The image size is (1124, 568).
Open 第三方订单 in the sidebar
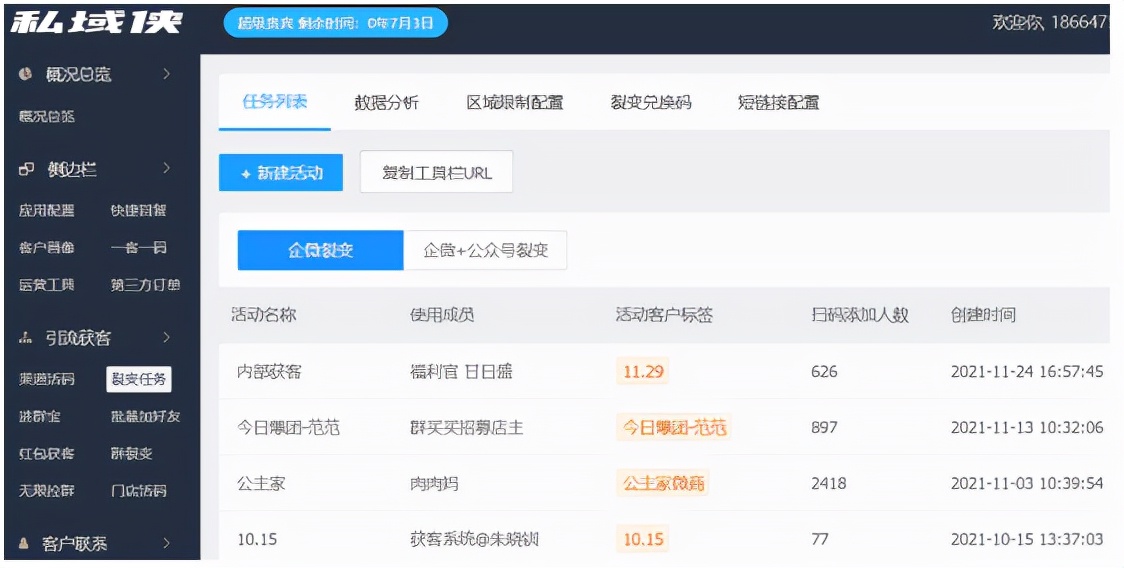point(145,285)
